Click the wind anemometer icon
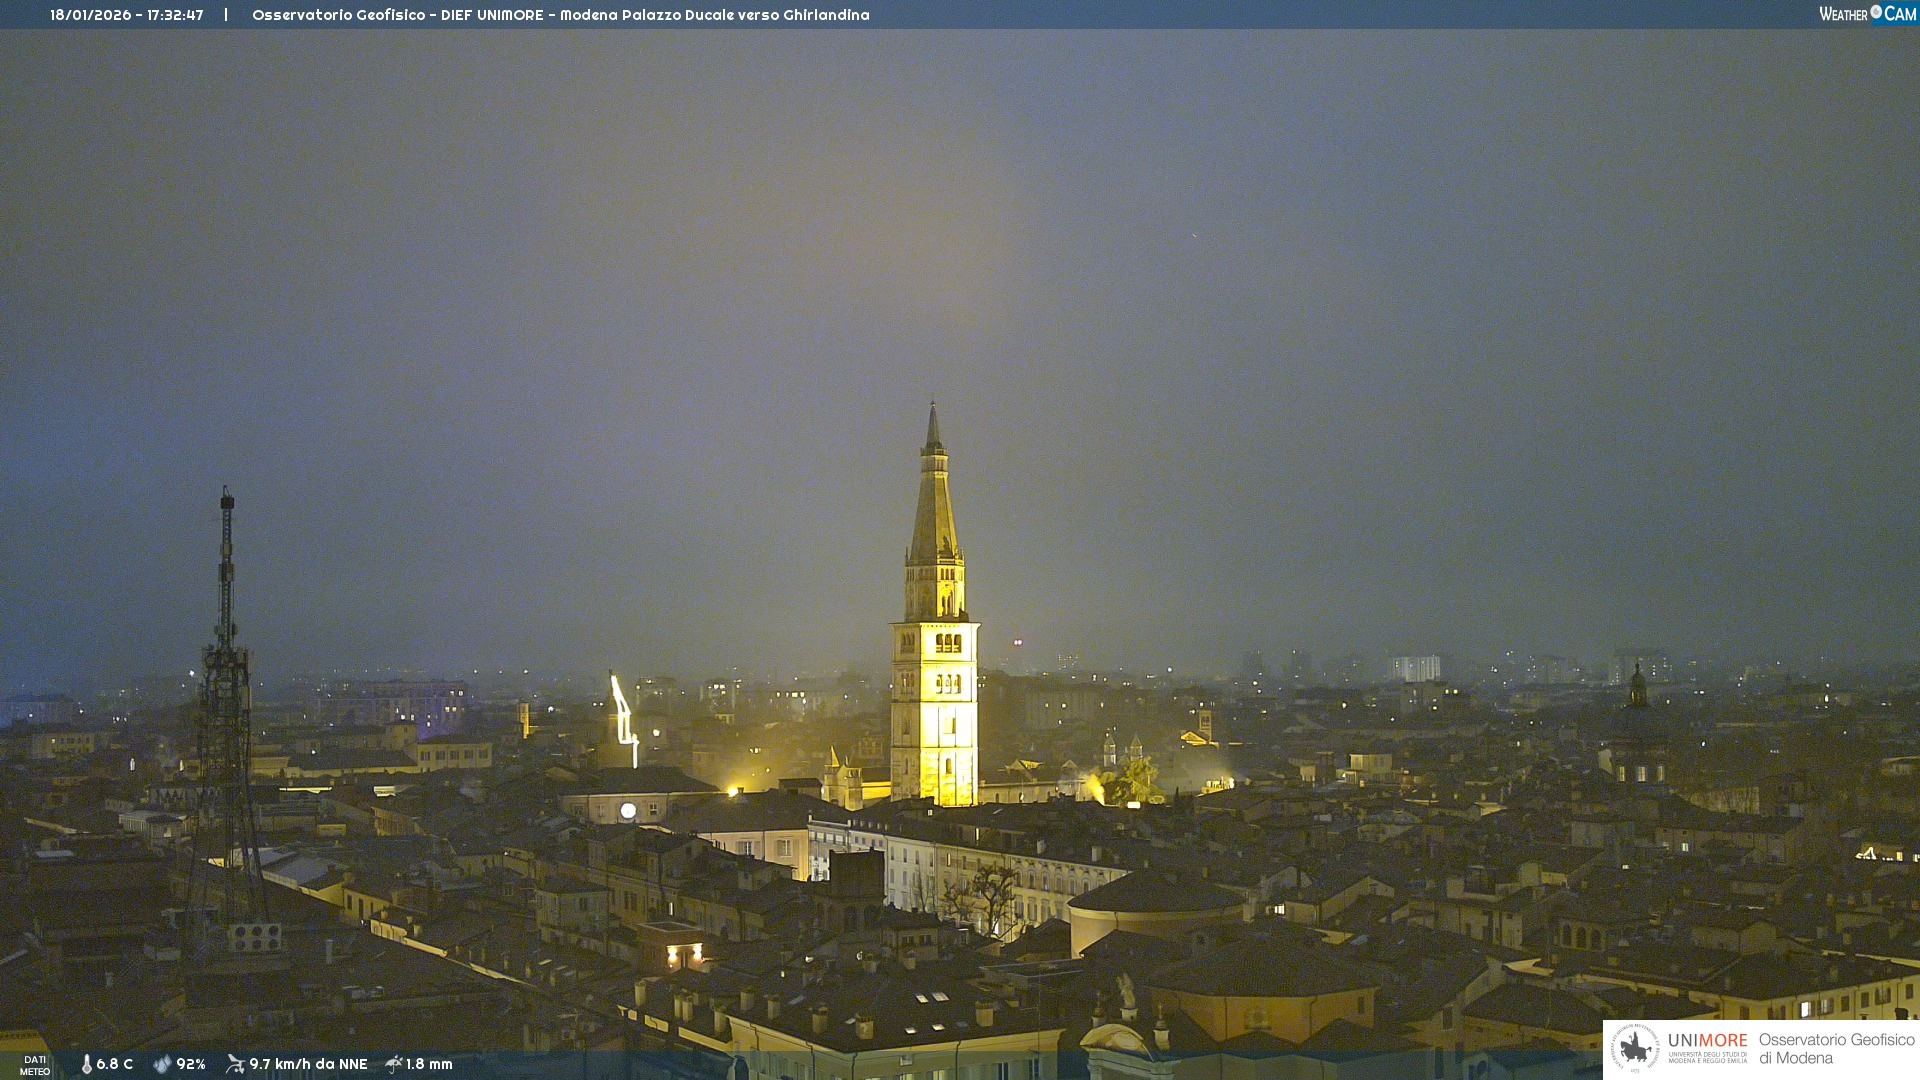 (x=235, y=1064)
